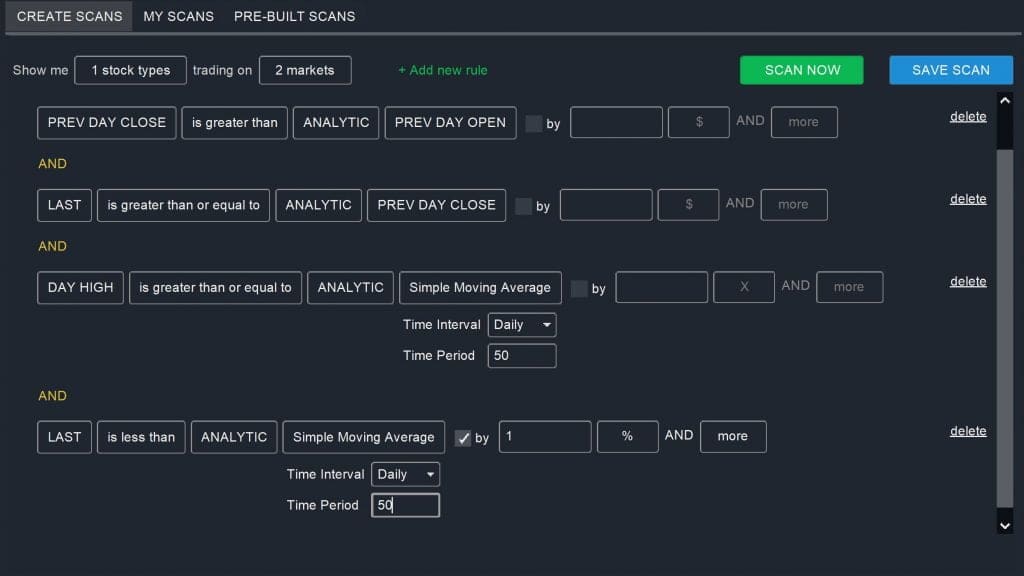Open the Daily dropdown in the last rule
The image size is (1024, 576).
(405, 474)
